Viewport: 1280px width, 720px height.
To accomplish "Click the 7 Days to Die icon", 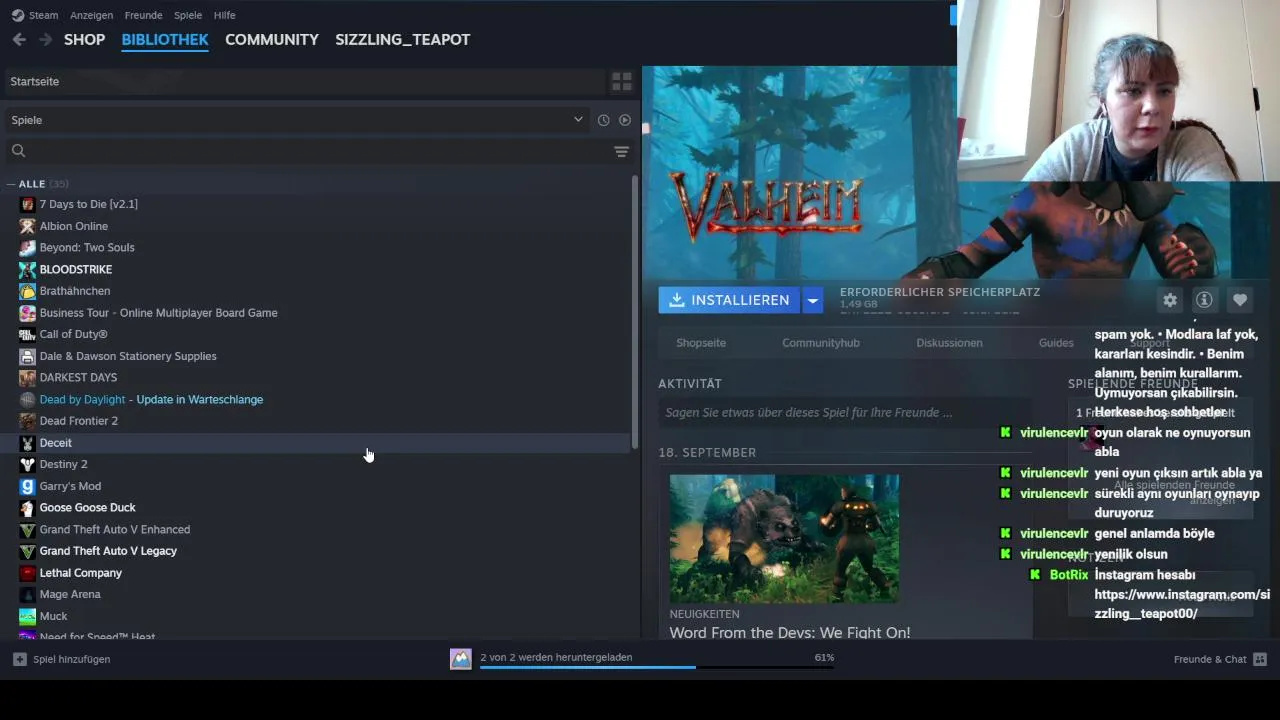I will [x=27, y=204].
